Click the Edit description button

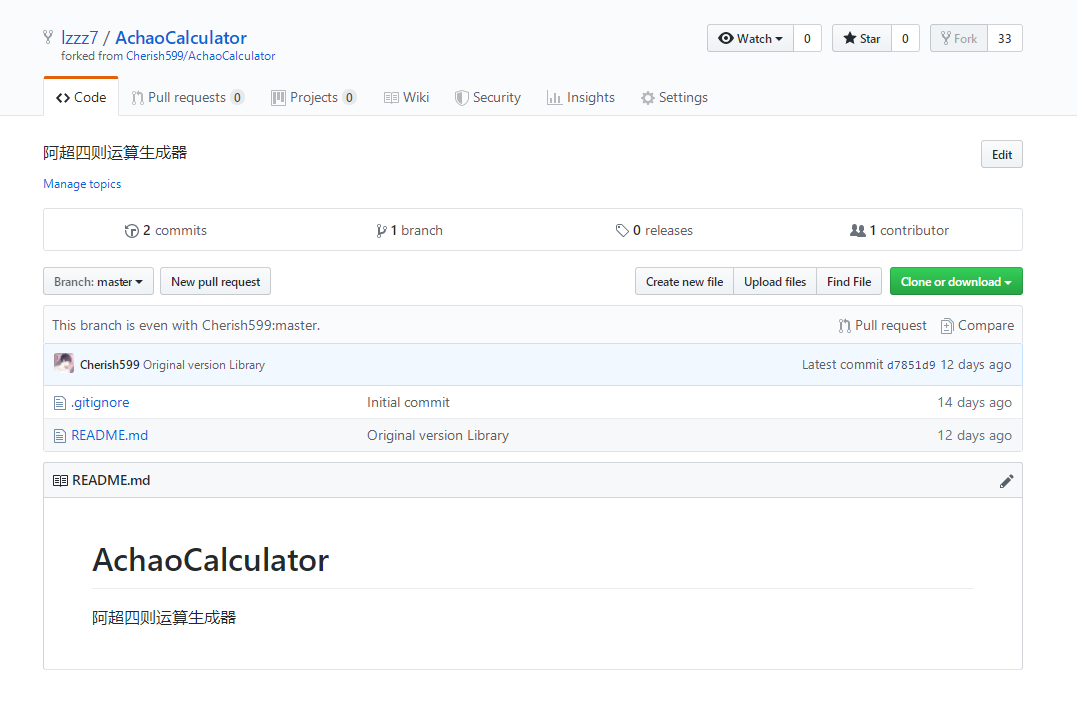pos(1001,155)
